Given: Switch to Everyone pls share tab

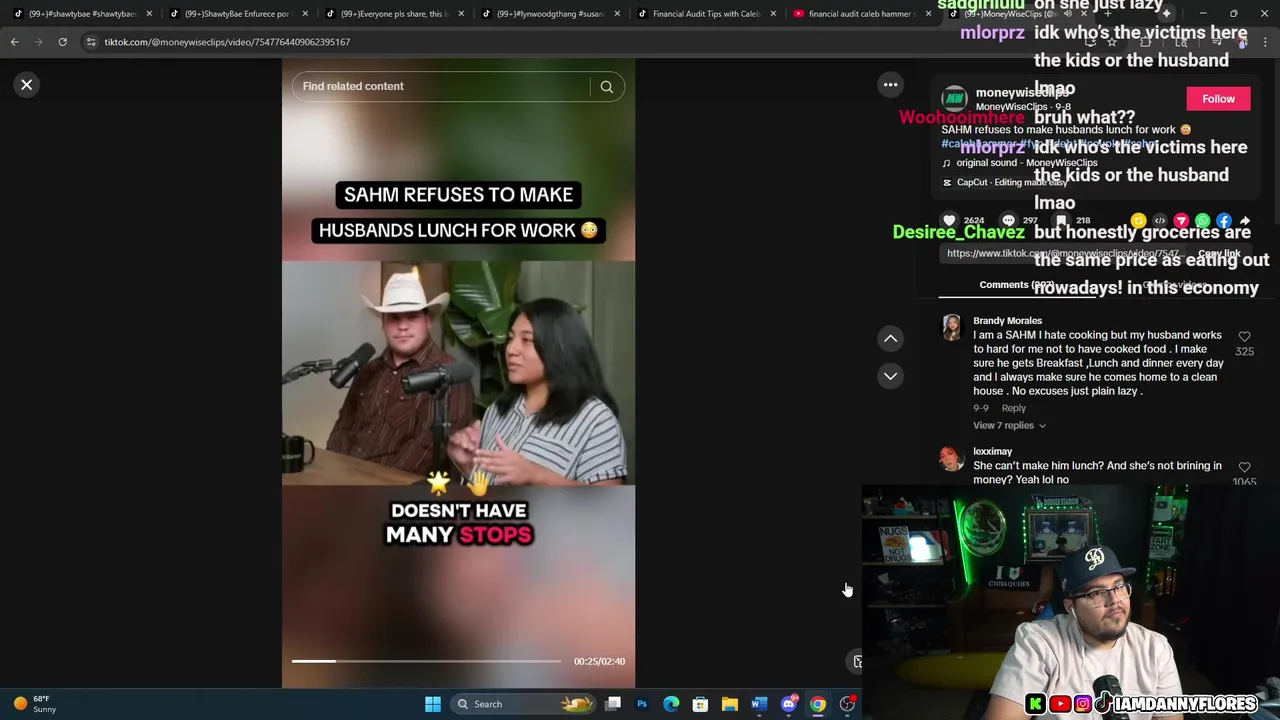Looking at the screenshot, I should click(x=394, y=14).
